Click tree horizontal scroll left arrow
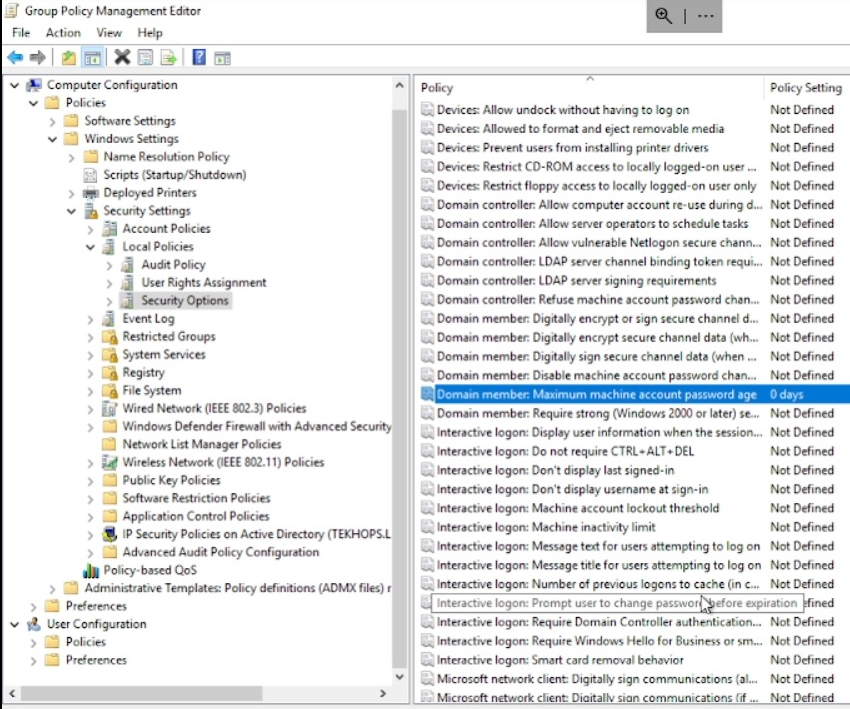This screenshot has height=709, width=850. (12, 693)
